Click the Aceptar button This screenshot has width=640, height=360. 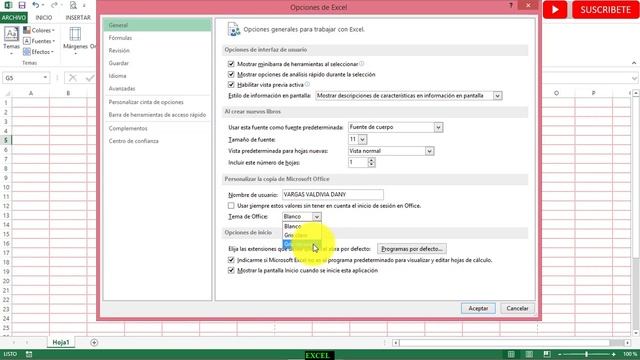coord(478,308)
